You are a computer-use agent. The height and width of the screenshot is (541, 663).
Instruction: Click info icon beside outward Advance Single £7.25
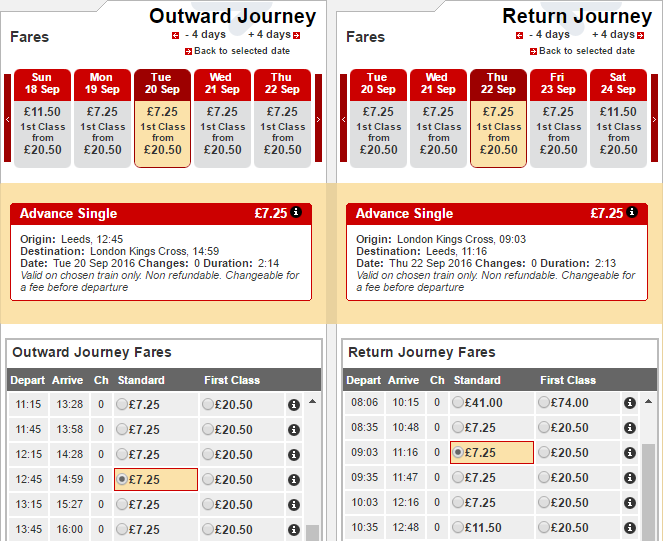pyautogui.click(x=296, y=212)
